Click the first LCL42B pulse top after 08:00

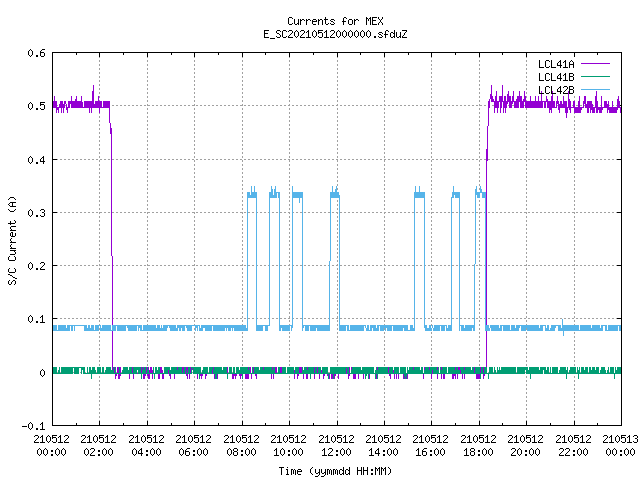pyautogui.click(x=252, y=194)
